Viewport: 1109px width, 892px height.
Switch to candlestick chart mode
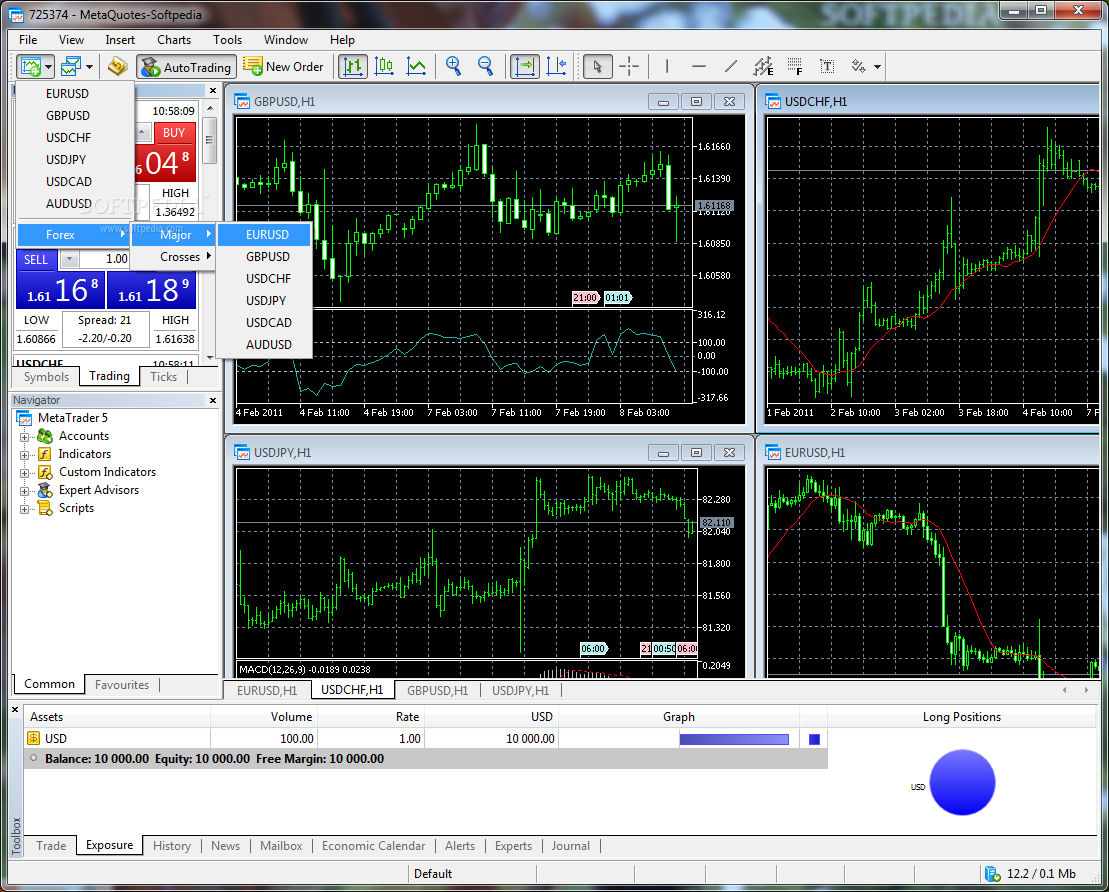[384, 66]
